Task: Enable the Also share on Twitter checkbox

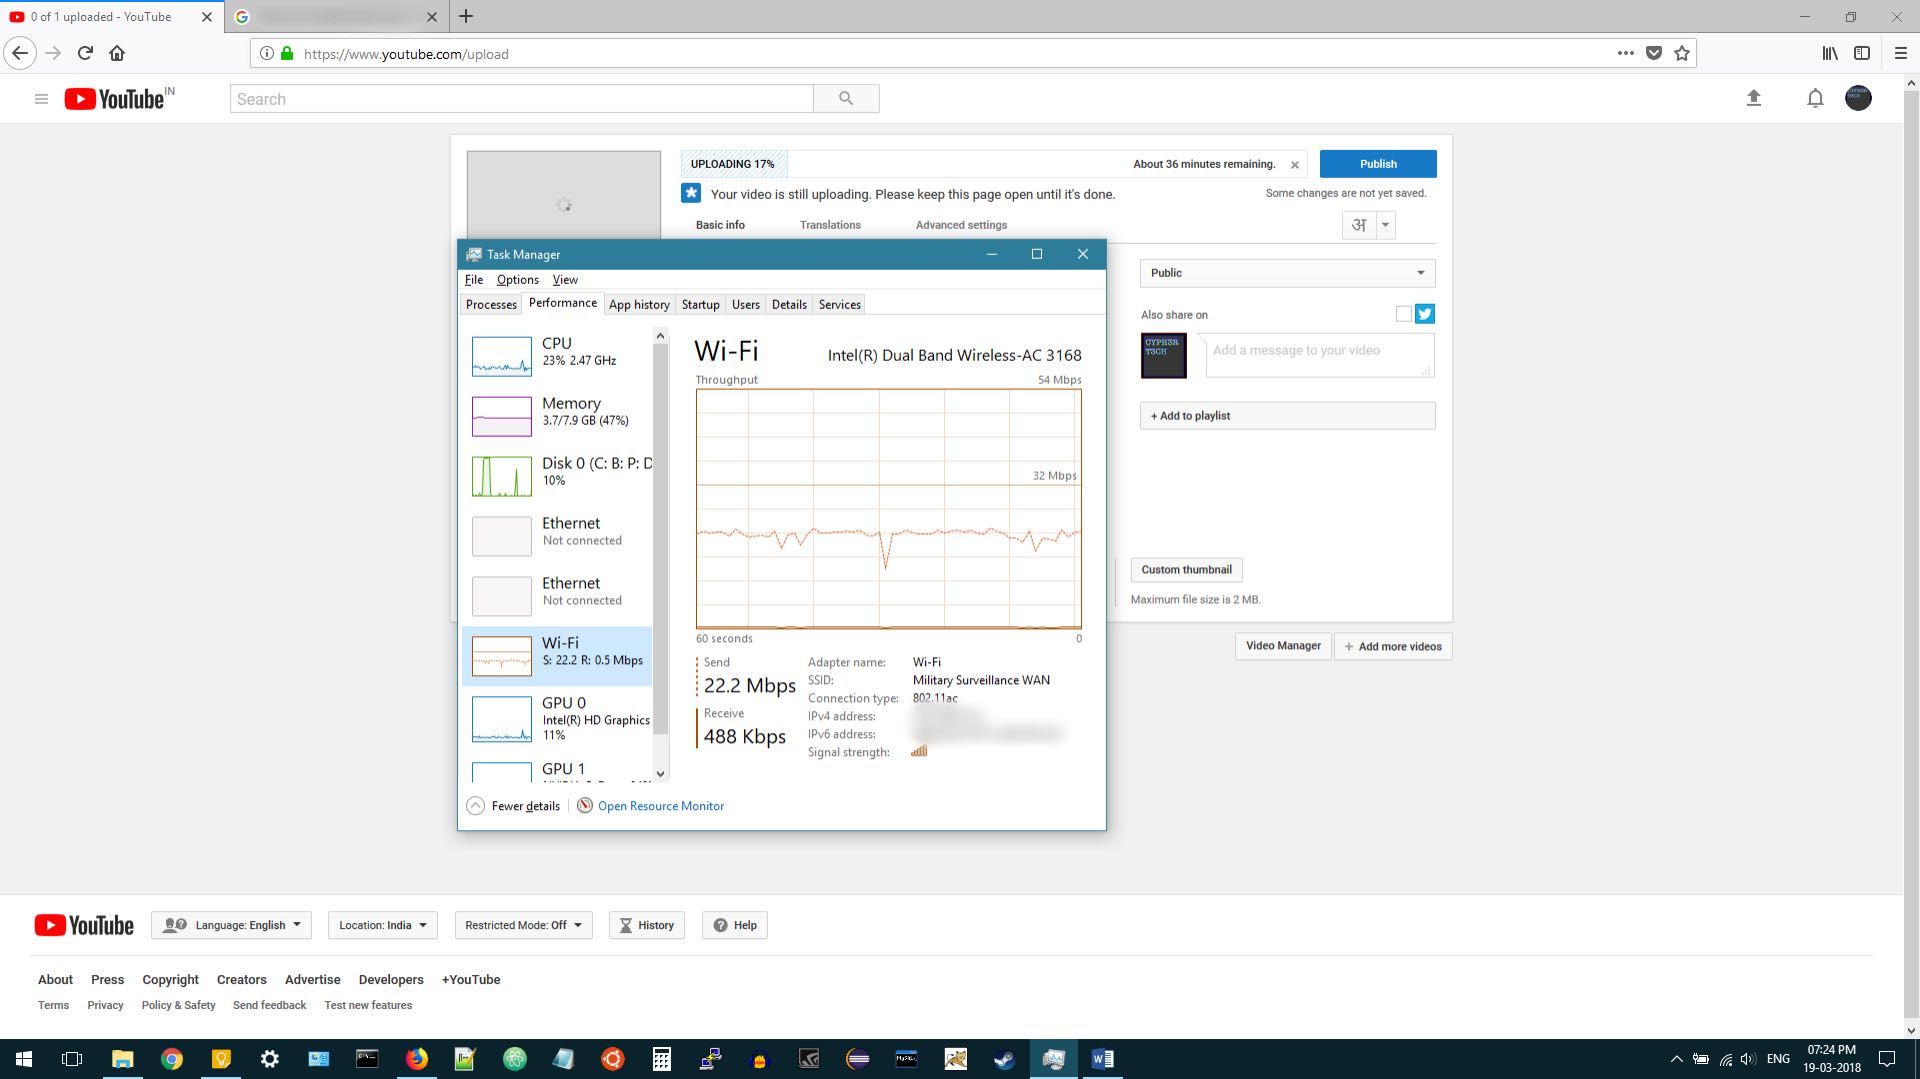Action: click(x=1404, y=314)
